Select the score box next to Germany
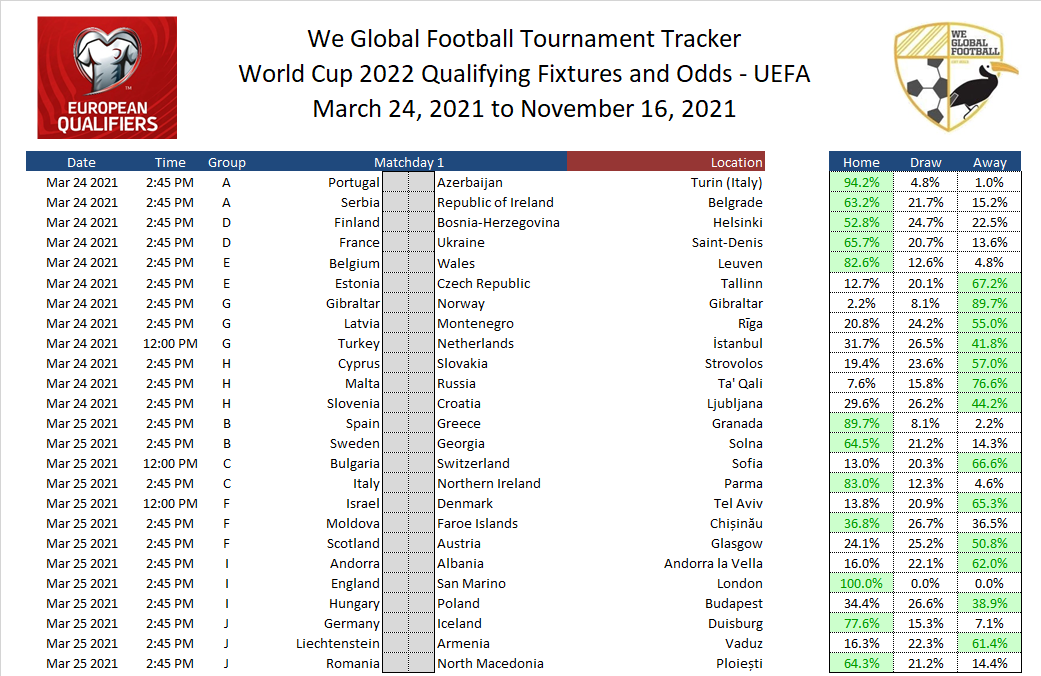Viewport: 1041px width, 676px height. coord(395,623)
